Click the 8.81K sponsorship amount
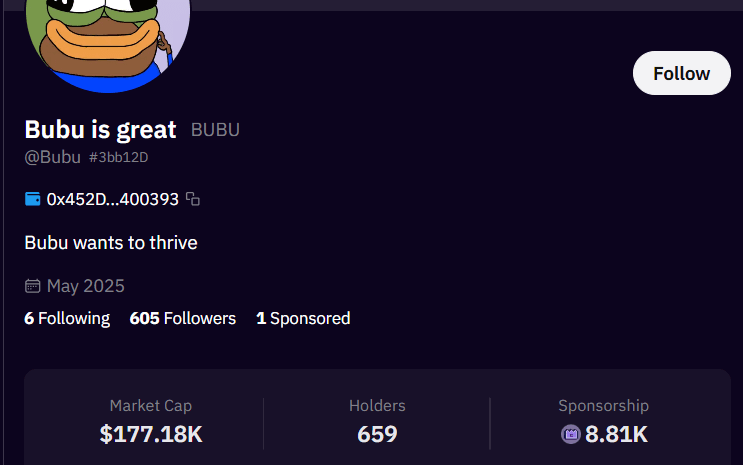Image resolution: width=743 pixels, height=465 pixels. (x=617, y=434)
